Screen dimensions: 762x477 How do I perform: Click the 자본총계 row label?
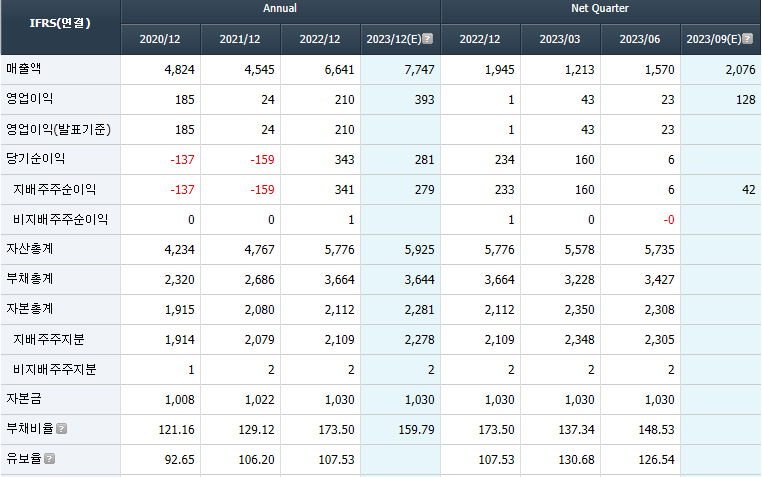click(30, 309)
